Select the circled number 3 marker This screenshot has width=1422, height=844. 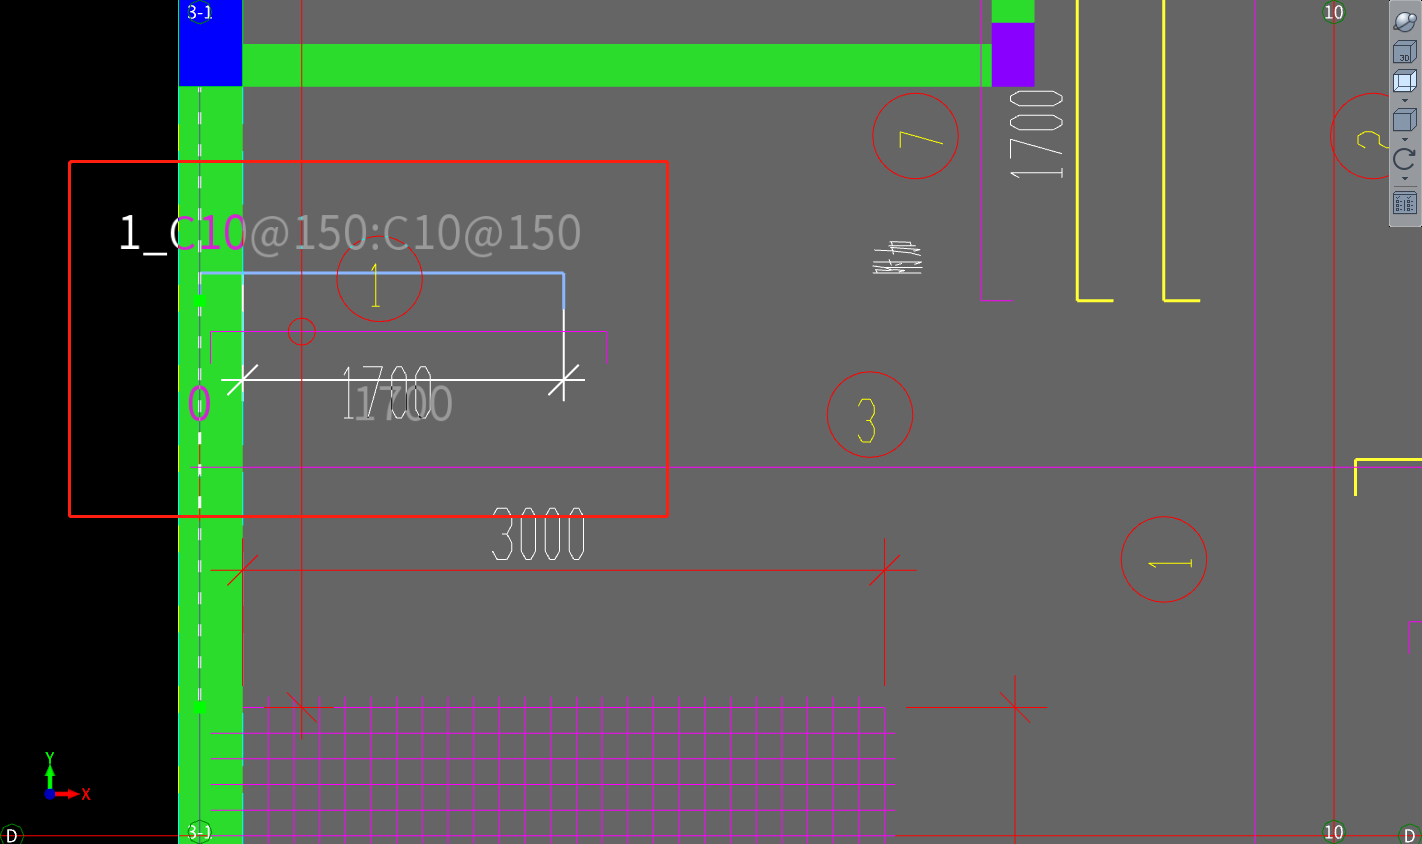870,414
